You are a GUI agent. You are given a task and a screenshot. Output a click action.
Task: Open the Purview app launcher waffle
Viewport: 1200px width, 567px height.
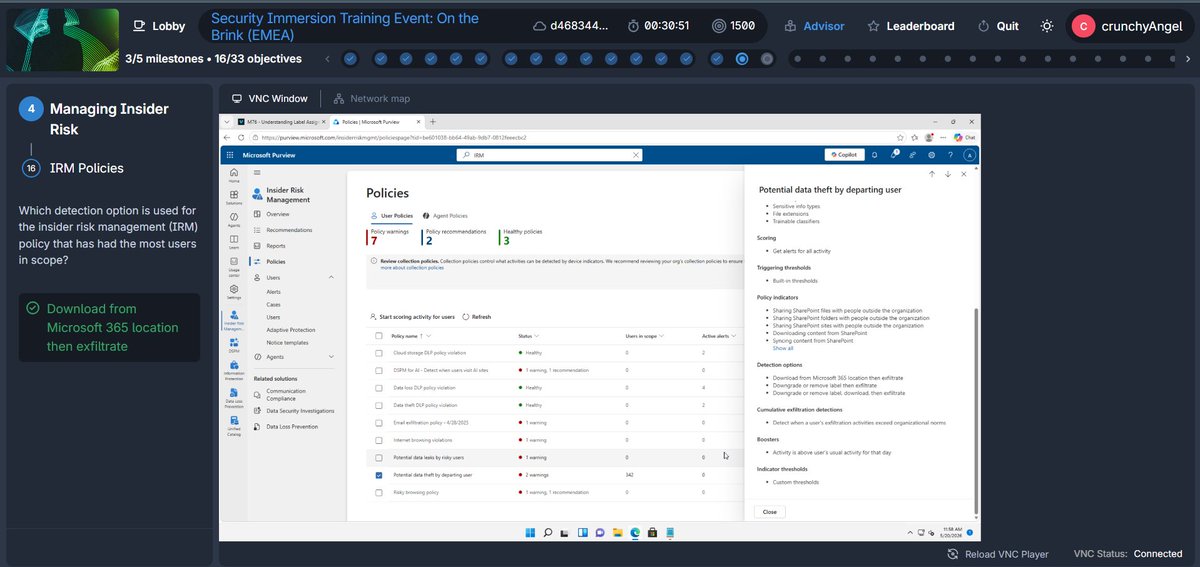pos(230,155)
